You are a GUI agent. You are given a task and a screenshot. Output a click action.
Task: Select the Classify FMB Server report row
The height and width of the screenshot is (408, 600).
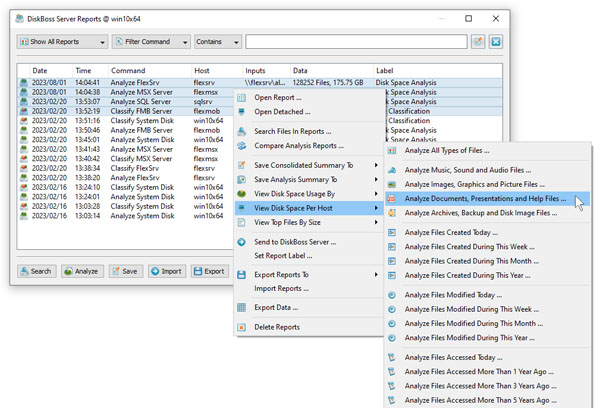click(126, 111)
